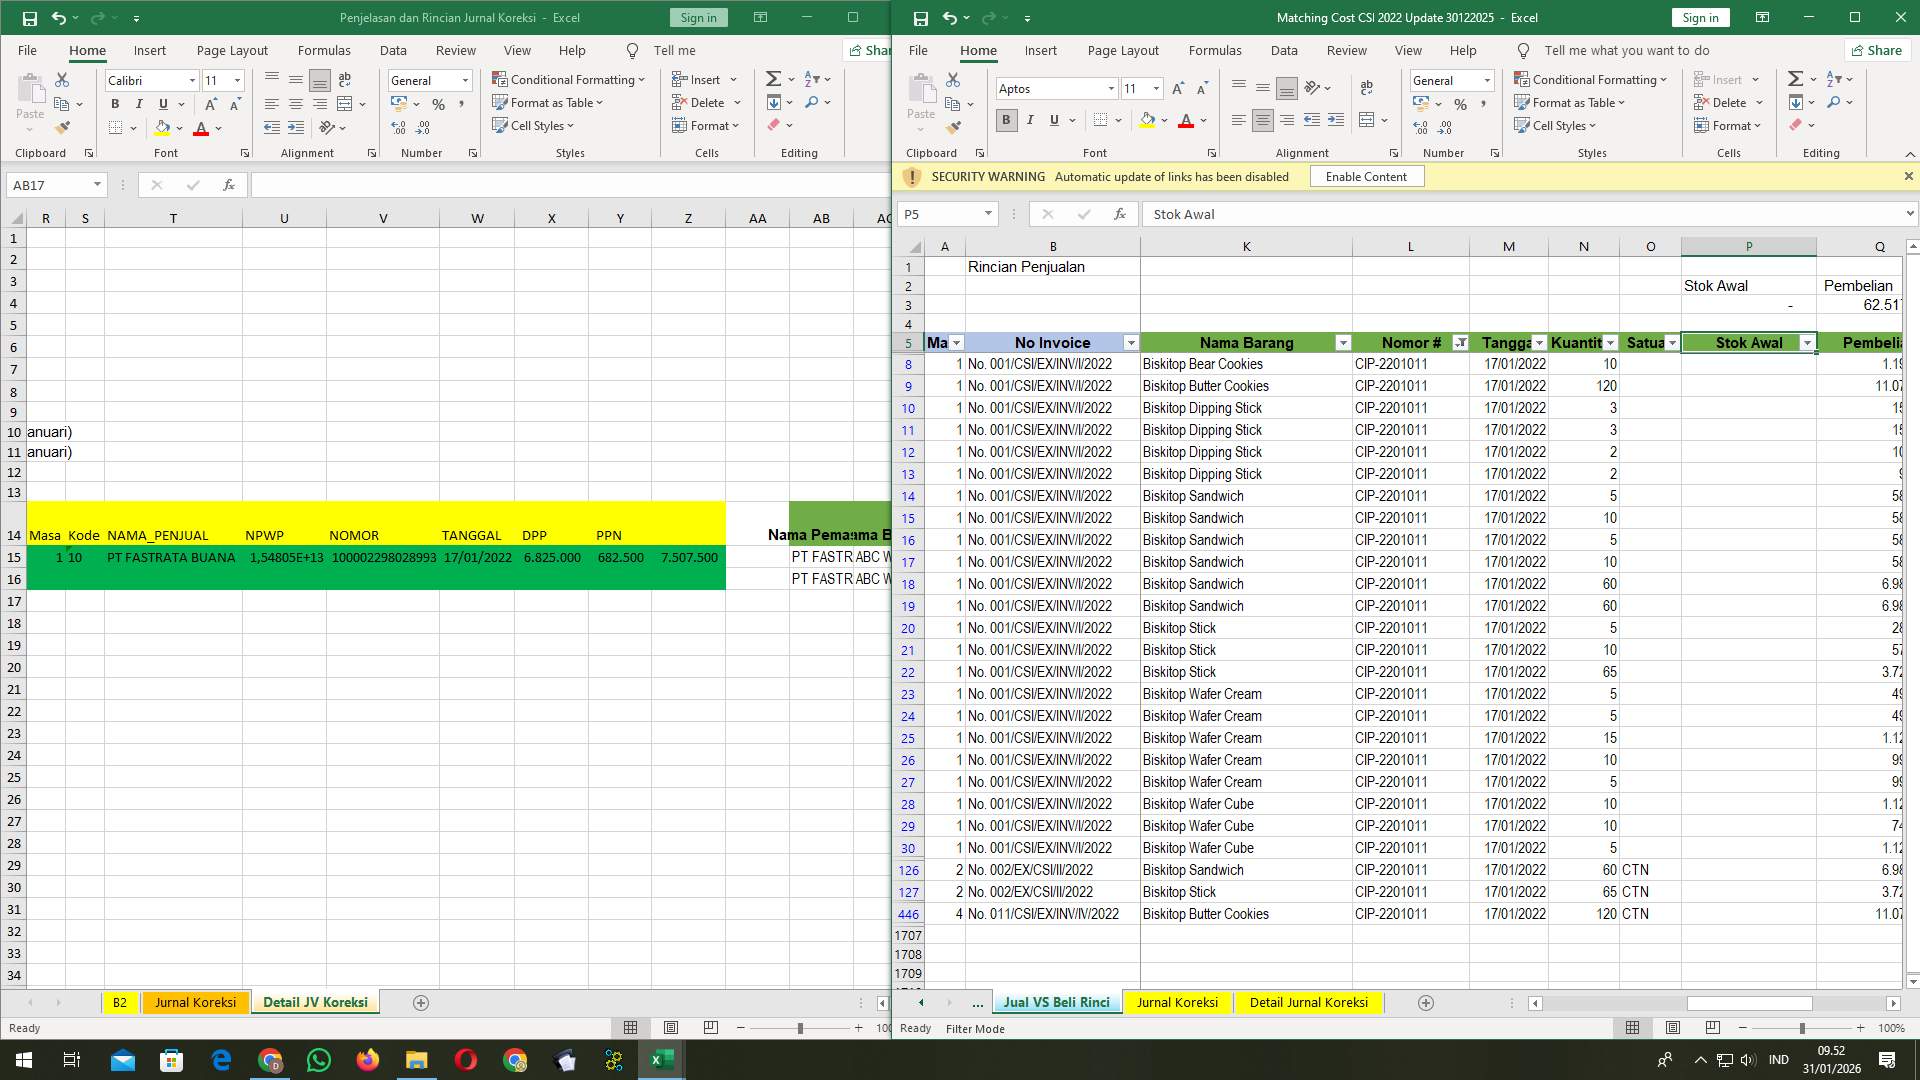Click Underline in the Font group
This screenshot has height=1080, width=1920.
coord(1053,120)
